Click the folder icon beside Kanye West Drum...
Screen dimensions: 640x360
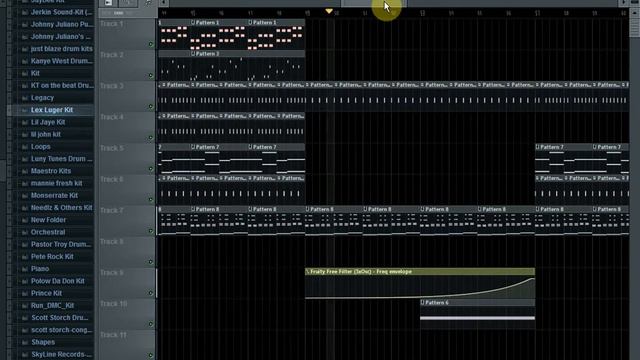click(24, 62)
